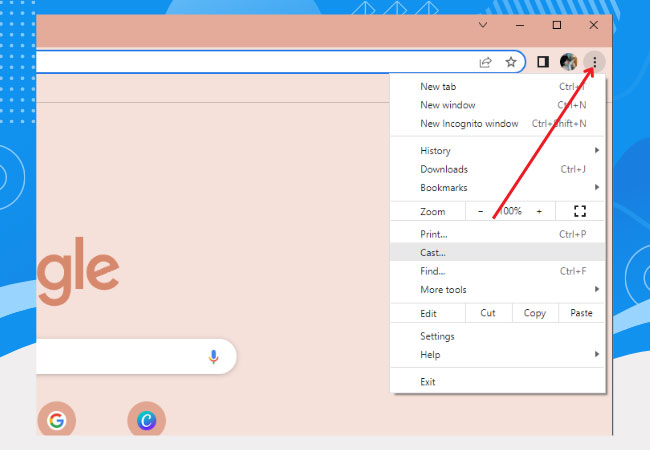Screen dimensions: 650x450
Task: Decrease zoom with the minus button
Action: point(481,211)
